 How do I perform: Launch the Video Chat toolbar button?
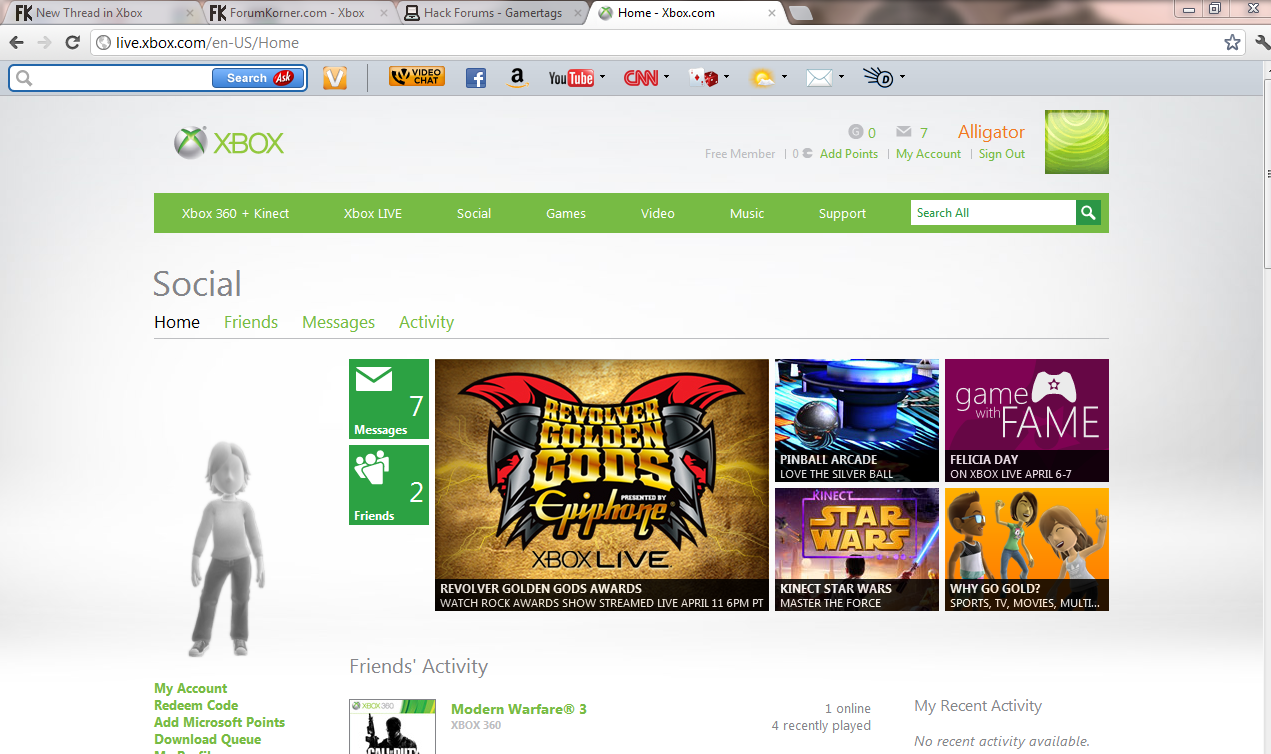[x=417, y=77]
